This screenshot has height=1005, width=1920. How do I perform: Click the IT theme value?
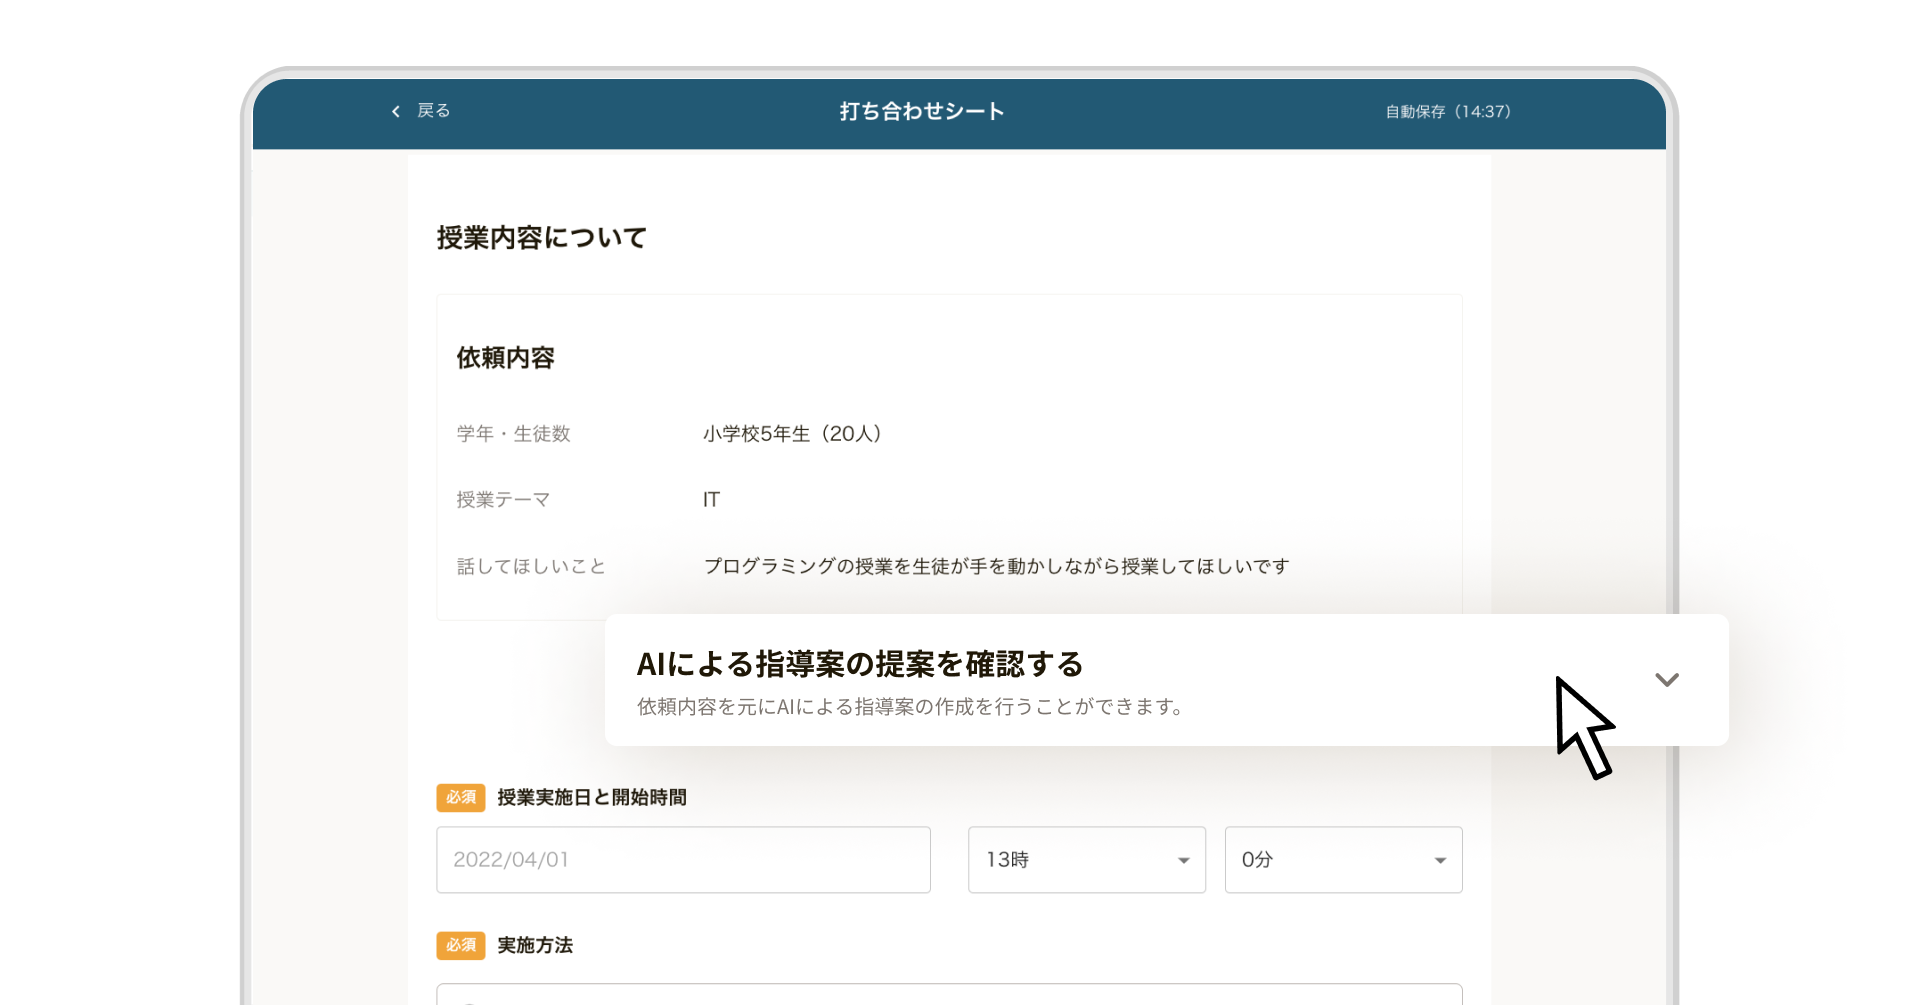click(x=711, y=500)
